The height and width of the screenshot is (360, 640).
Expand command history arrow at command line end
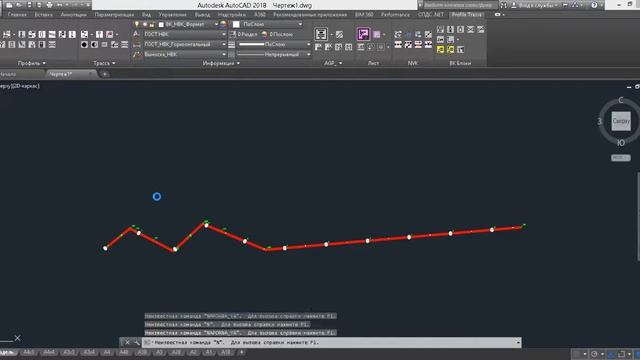click(518, 342)
